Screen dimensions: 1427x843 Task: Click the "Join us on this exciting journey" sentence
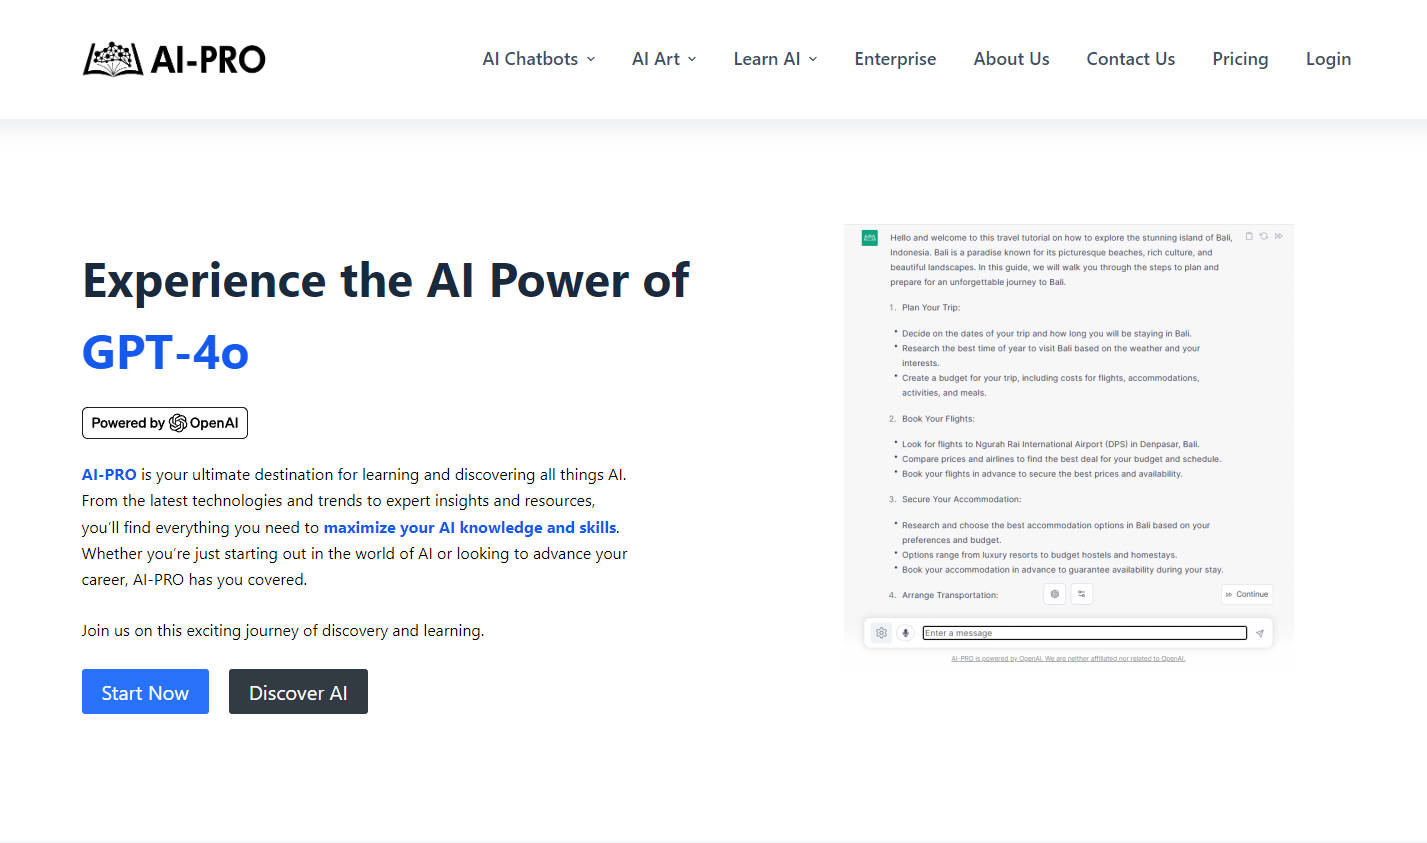[x=283, y=631]
